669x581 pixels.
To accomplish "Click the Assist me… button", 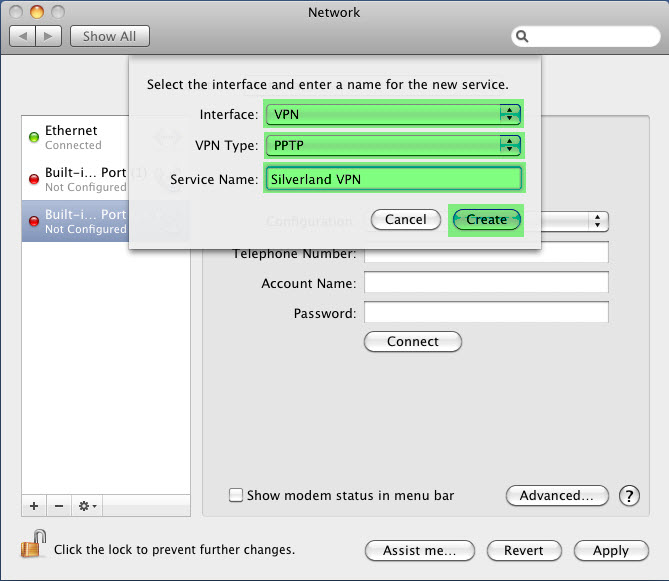I will 419,550.
